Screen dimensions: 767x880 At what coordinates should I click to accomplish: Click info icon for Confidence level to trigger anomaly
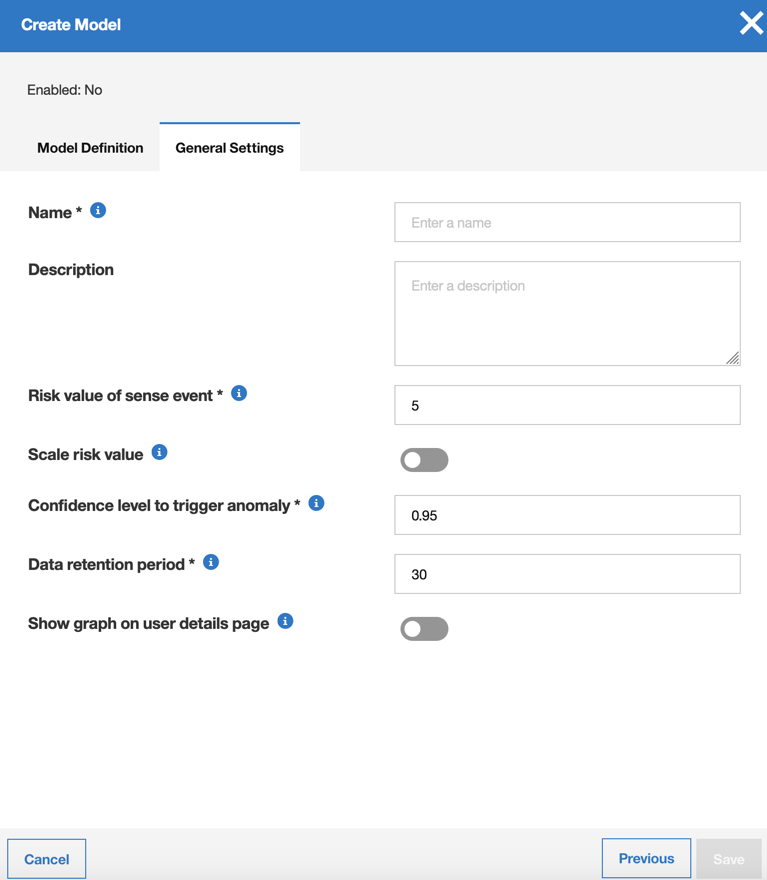click(x=316, y=503)
